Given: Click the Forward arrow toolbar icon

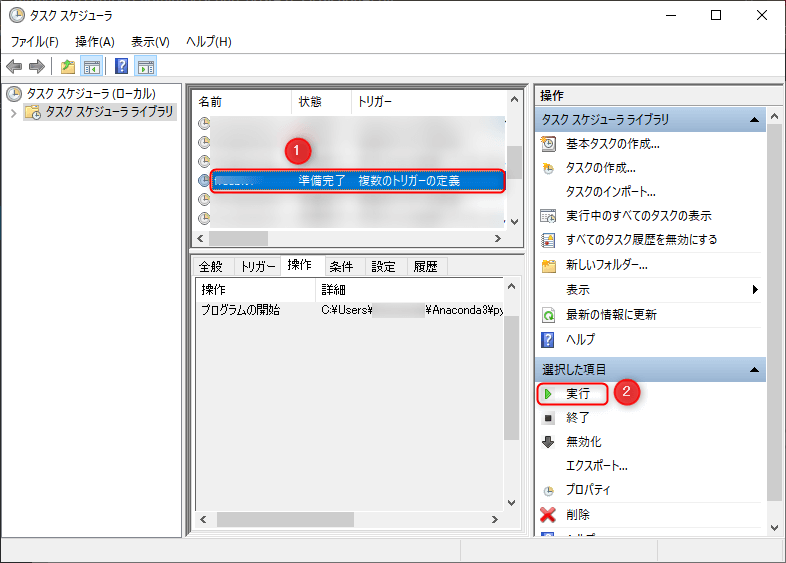Looking at the screenshot, I should click(x=37, y=66).
